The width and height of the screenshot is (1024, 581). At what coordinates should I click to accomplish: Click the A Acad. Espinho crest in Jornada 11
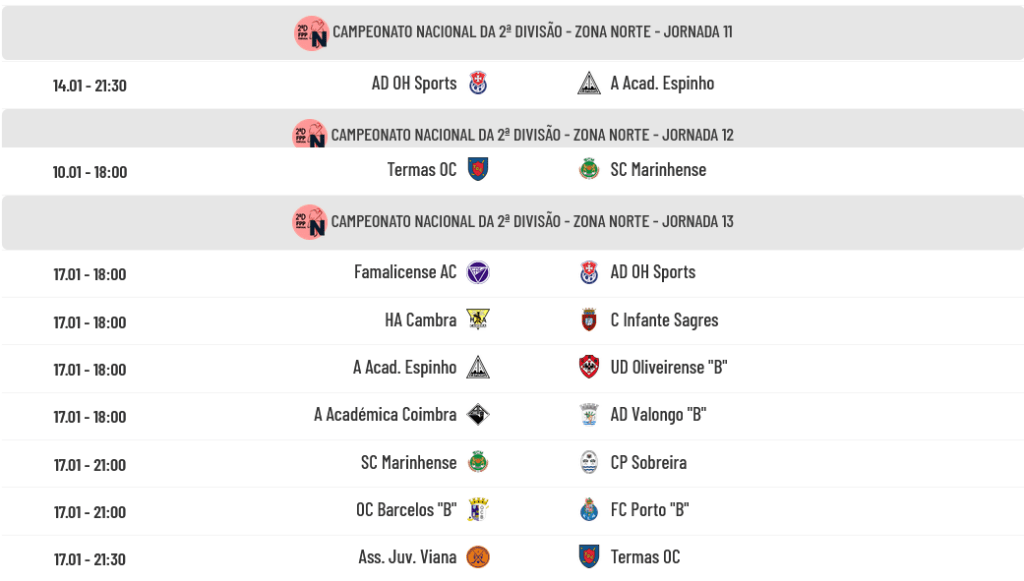pyautogui.click(x=589, y=84)
